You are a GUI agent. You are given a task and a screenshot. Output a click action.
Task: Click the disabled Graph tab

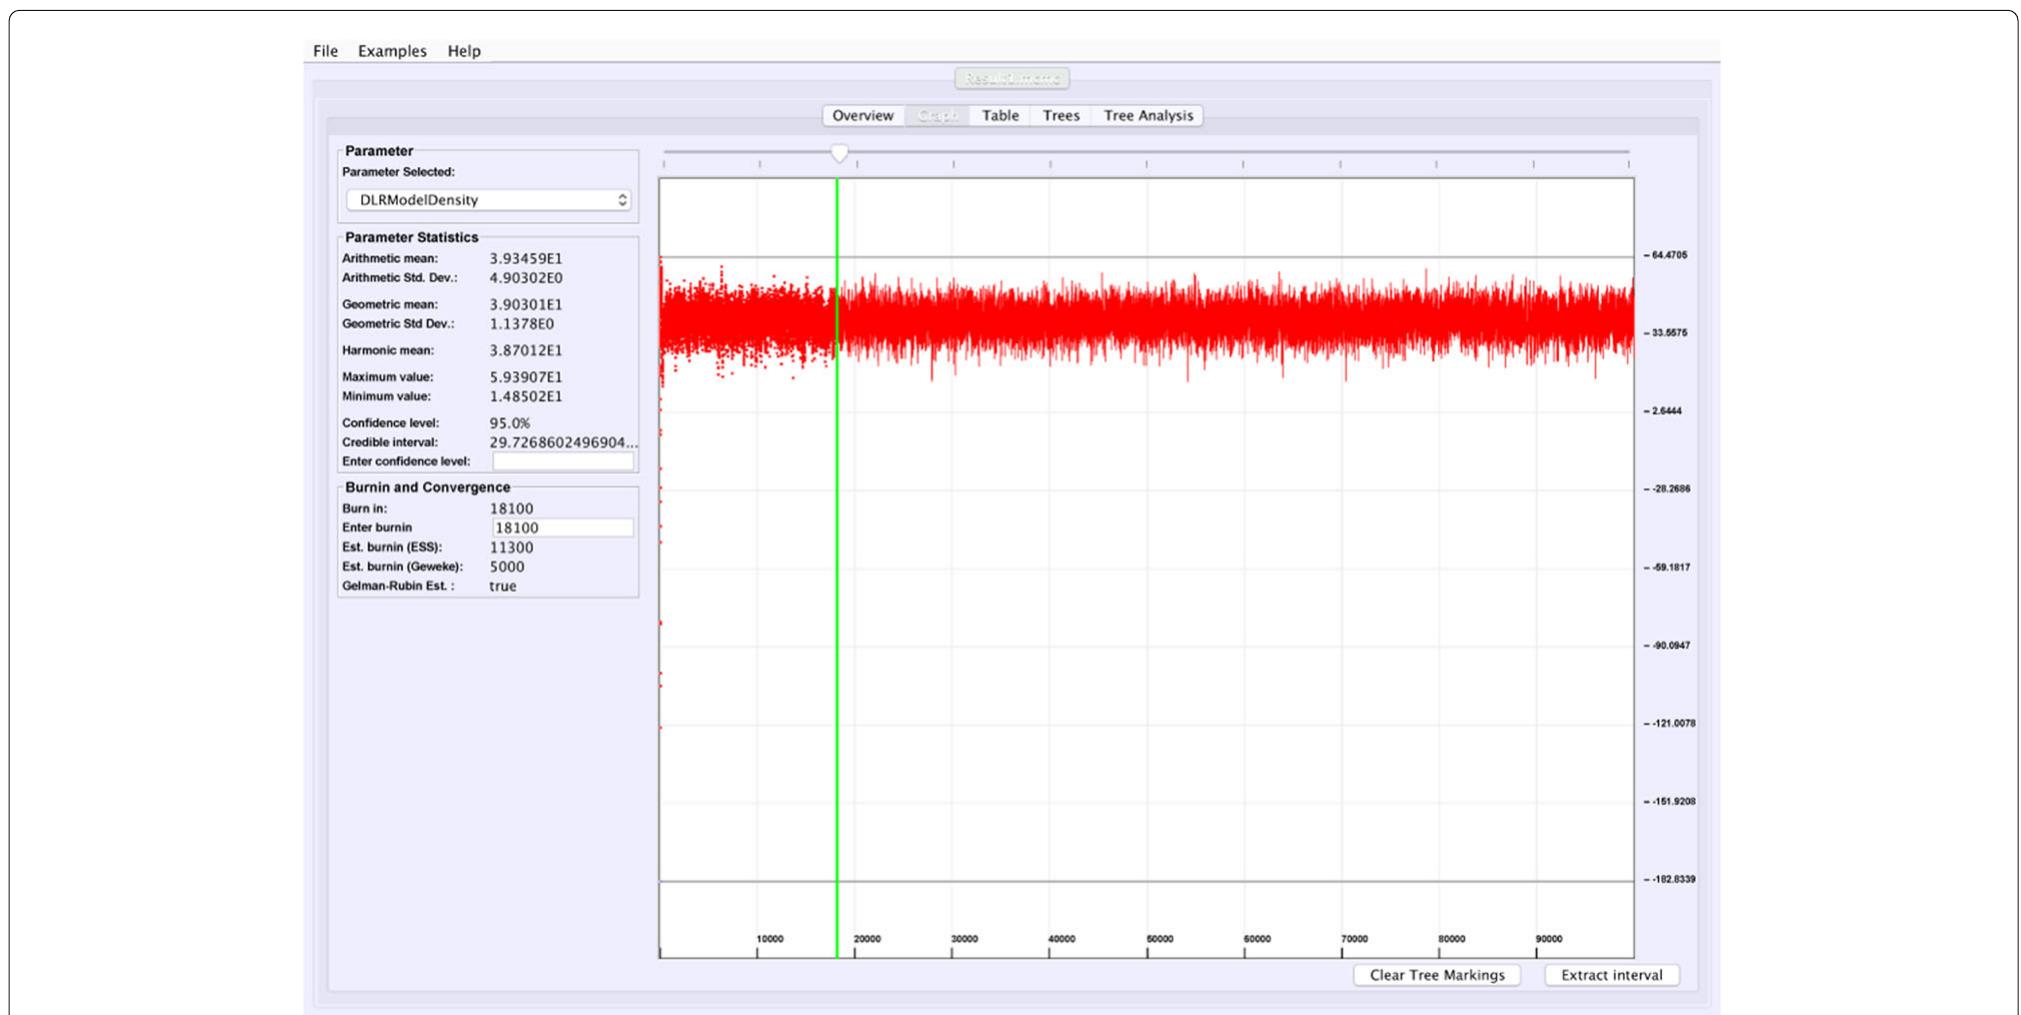937,115
